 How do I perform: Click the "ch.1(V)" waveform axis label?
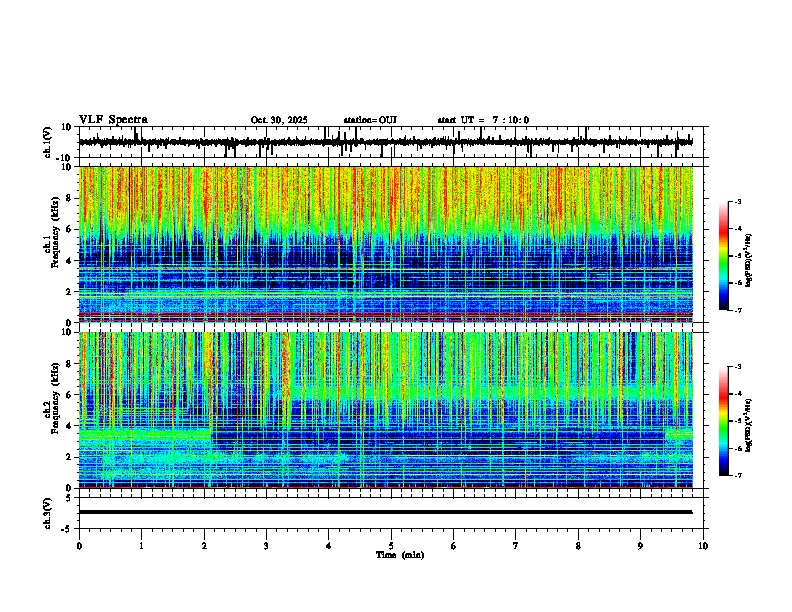[48, 142]
